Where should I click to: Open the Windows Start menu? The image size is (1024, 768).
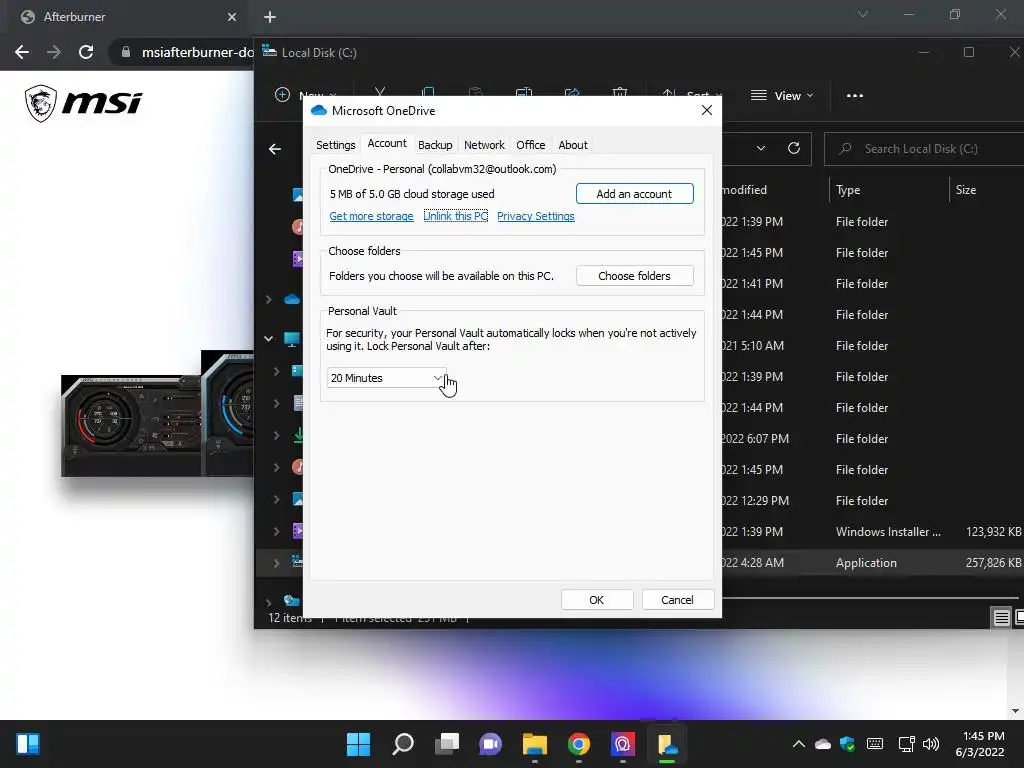[x=358, y=744]
